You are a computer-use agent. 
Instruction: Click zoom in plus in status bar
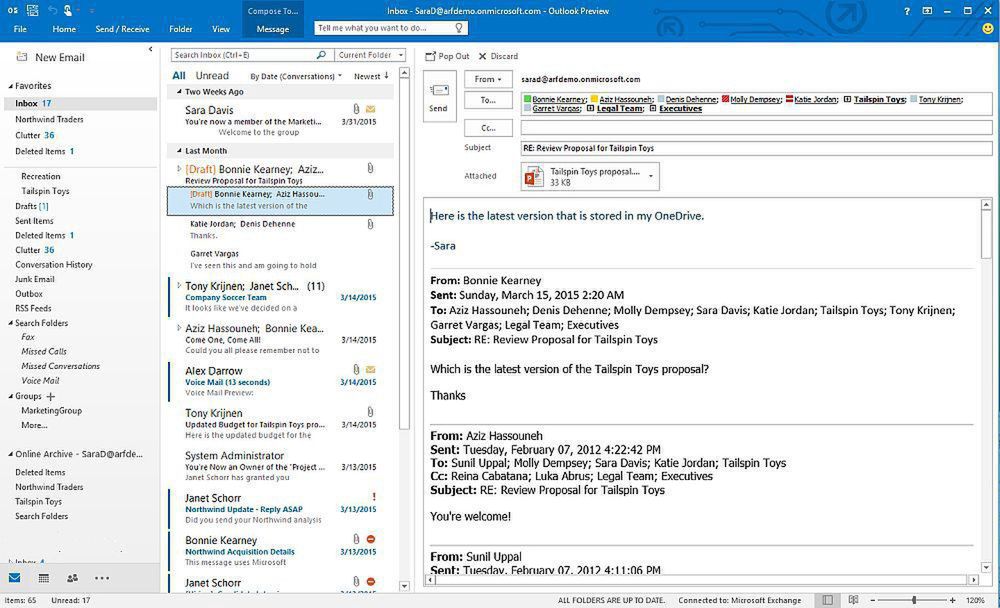[952, 600]
